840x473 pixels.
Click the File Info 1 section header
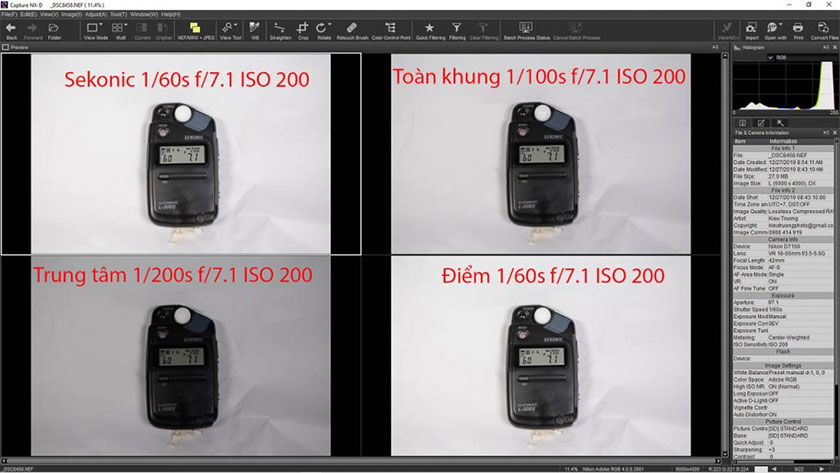[783, 148]
